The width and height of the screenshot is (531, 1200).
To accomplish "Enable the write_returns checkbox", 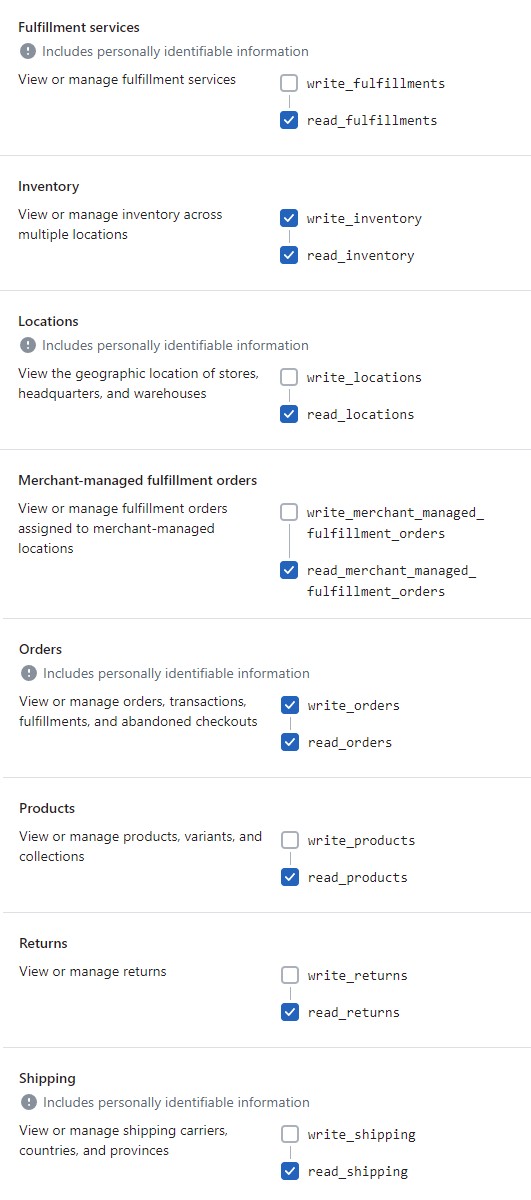I will [x=290, y=975].
